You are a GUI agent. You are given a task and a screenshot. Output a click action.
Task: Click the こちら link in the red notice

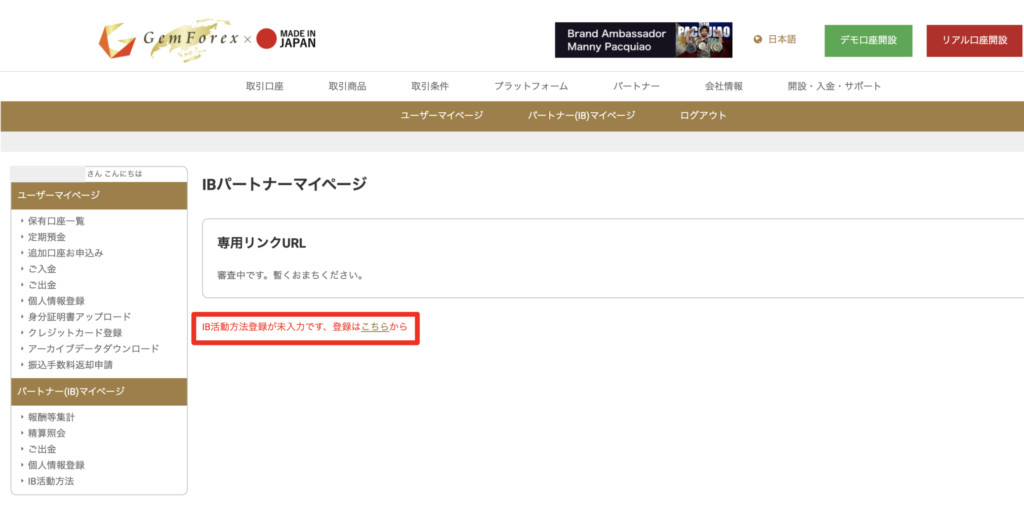tap(375, 326)
